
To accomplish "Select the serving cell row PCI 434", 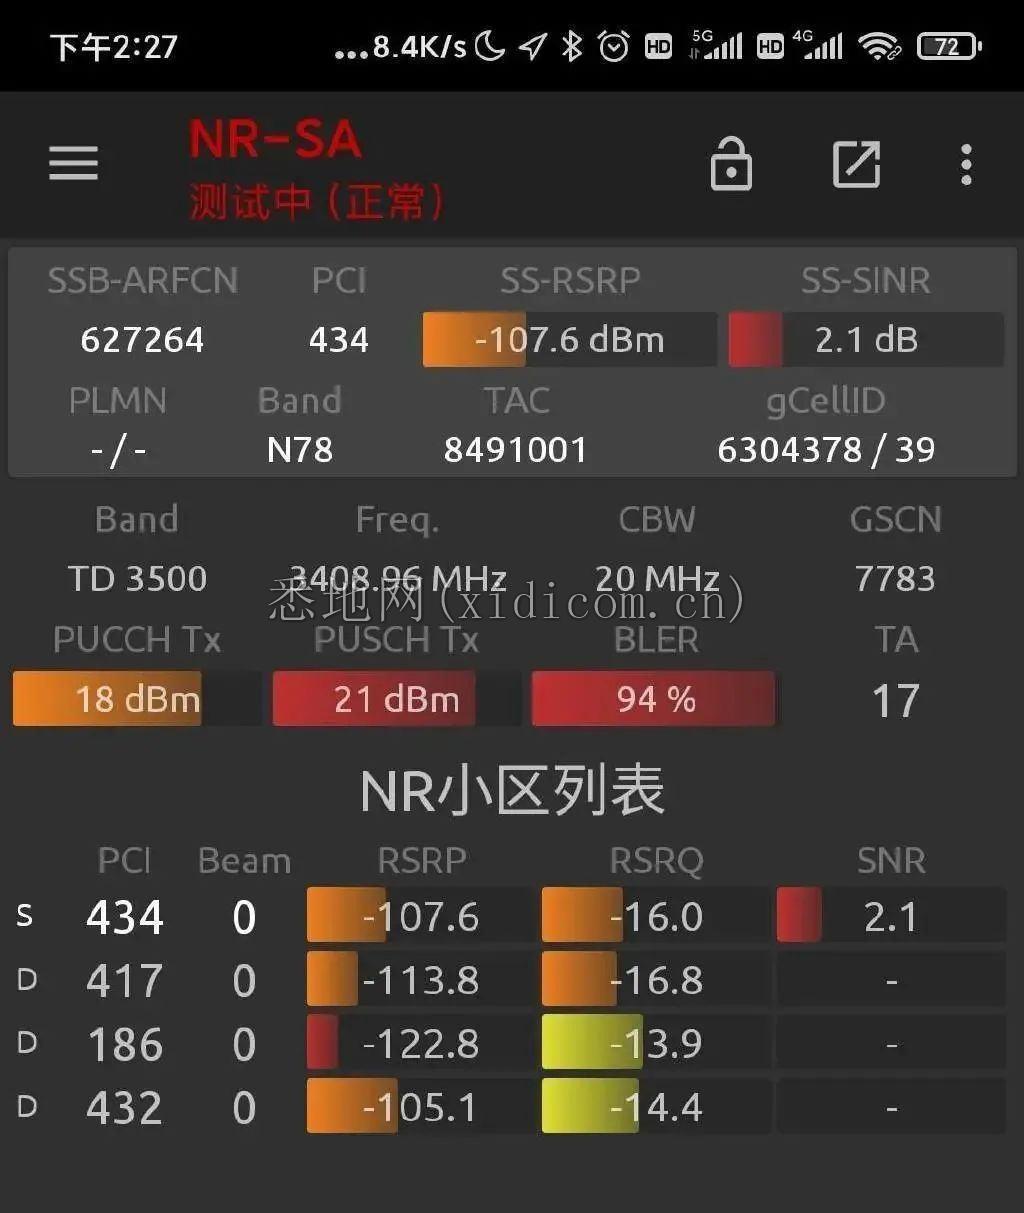I will [x=510, y=916].
